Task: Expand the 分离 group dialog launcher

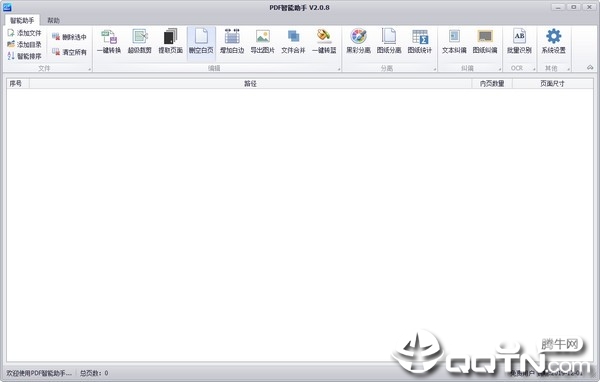Action: [435, 69]
